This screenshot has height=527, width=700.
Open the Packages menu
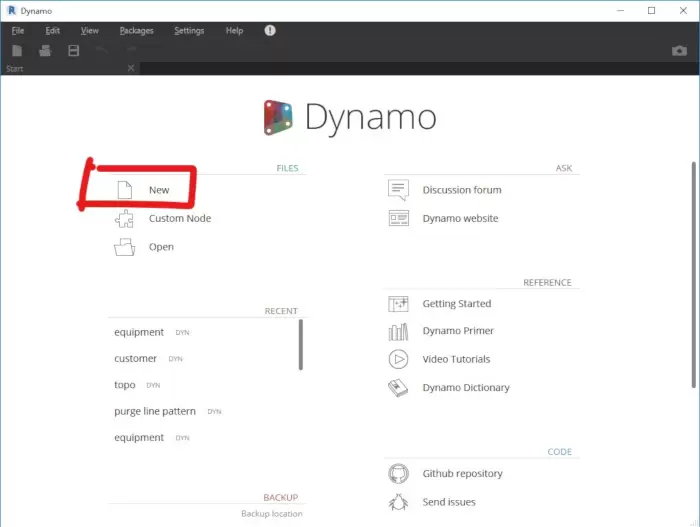(x=135, y=31)
